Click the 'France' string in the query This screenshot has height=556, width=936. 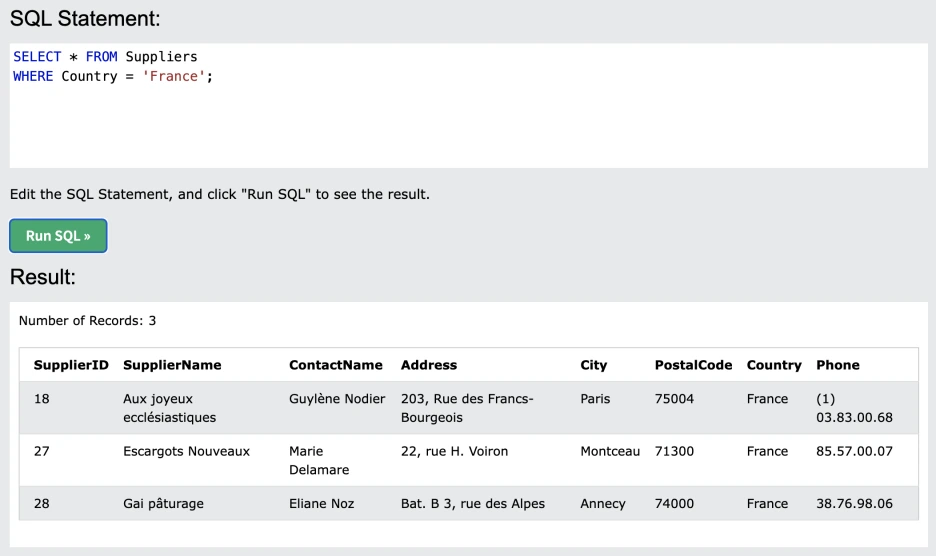[x=175, y=76]
